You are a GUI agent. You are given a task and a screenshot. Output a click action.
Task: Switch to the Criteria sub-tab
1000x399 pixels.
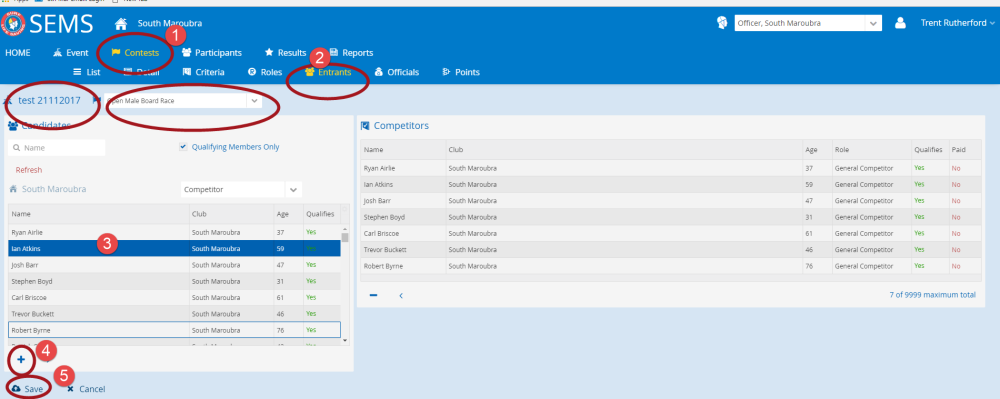pyautogui.click(x=203, y=72)
